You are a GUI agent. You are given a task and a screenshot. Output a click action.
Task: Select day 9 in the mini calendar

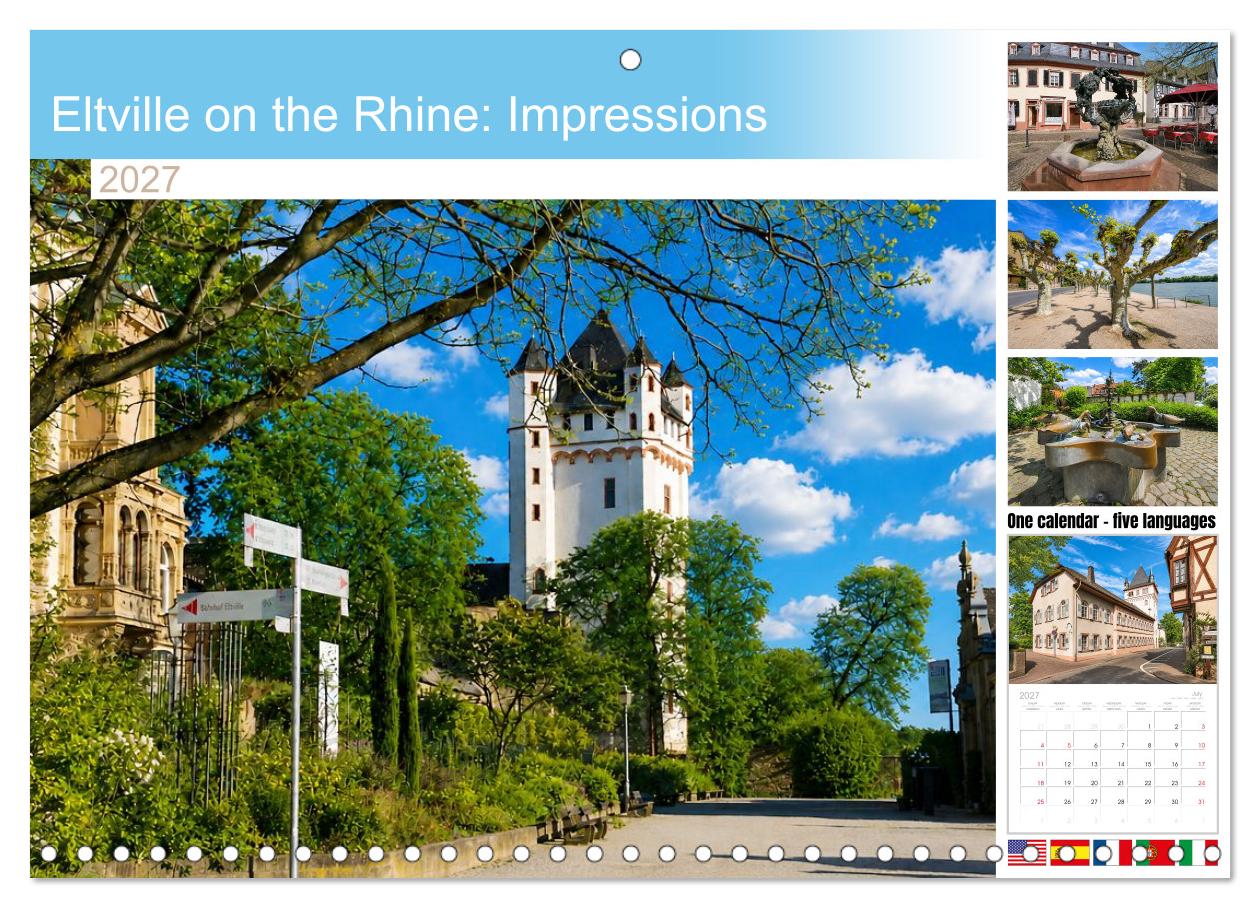(x=1176, y=745)
